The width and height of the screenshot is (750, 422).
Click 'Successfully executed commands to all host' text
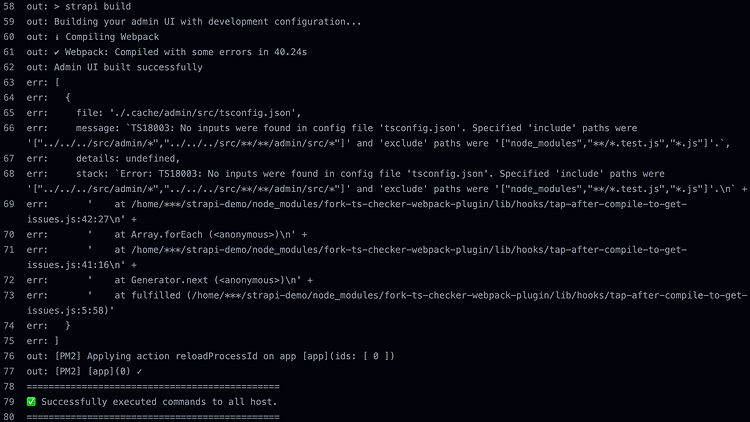click(x=159, y=402)
